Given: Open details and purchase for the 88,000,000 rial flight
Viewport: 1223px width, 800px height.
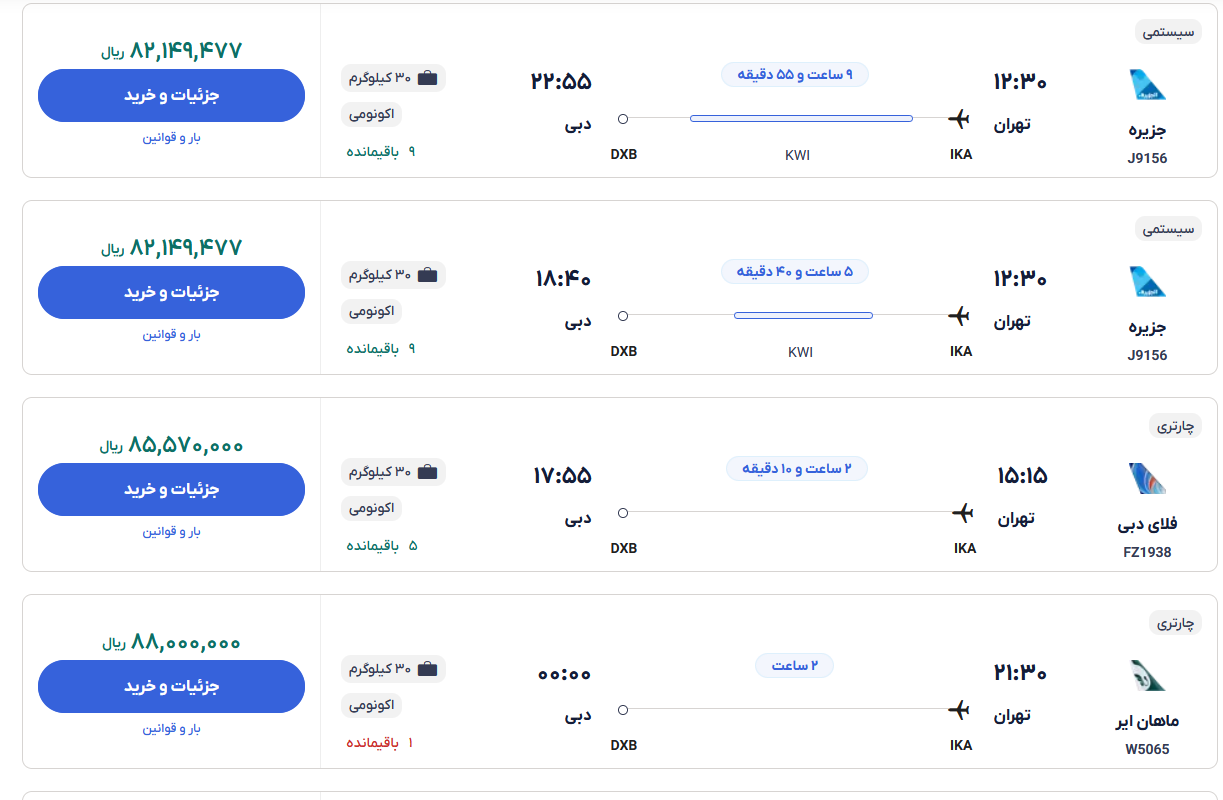Looking at the screenshot, I should [x=171, y=687].
